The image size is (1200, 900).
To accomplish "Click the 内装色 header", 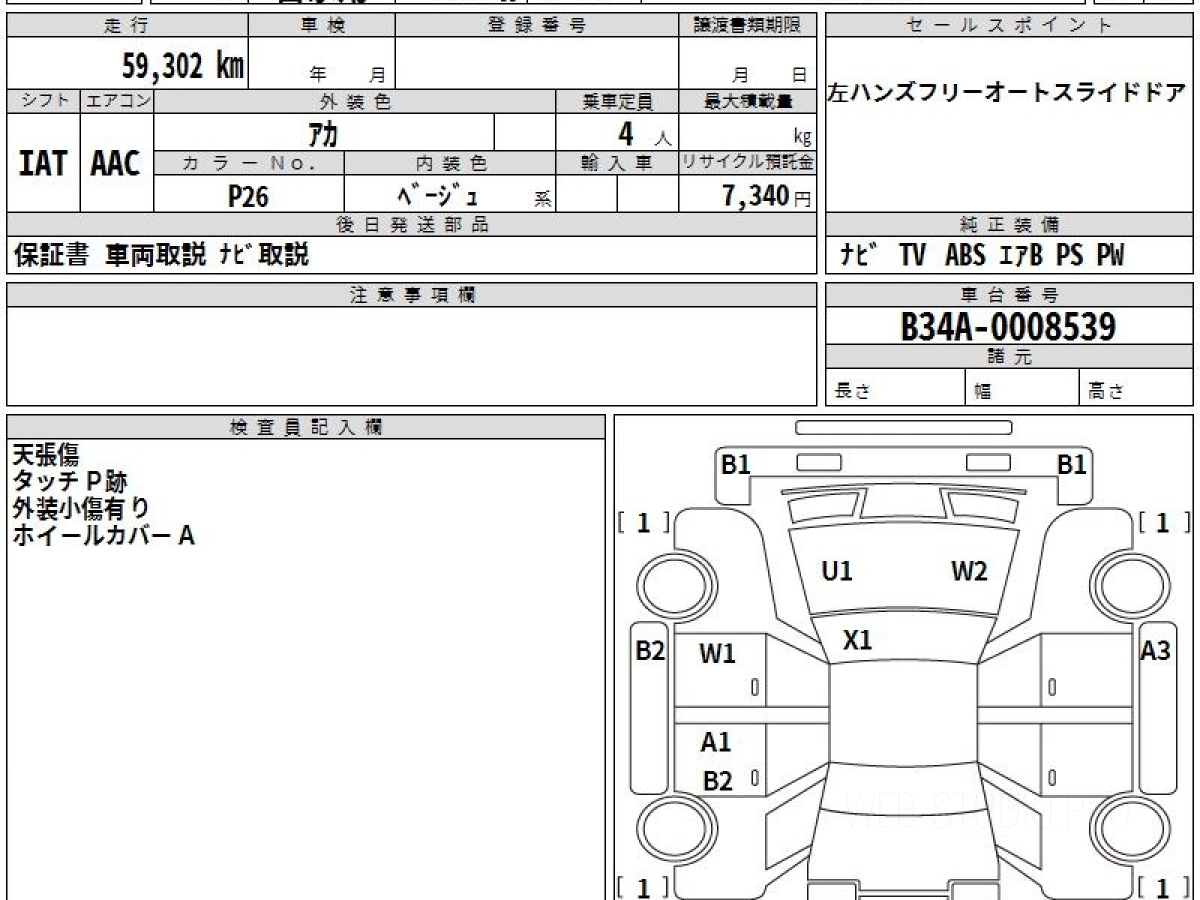I will point(450,163).
